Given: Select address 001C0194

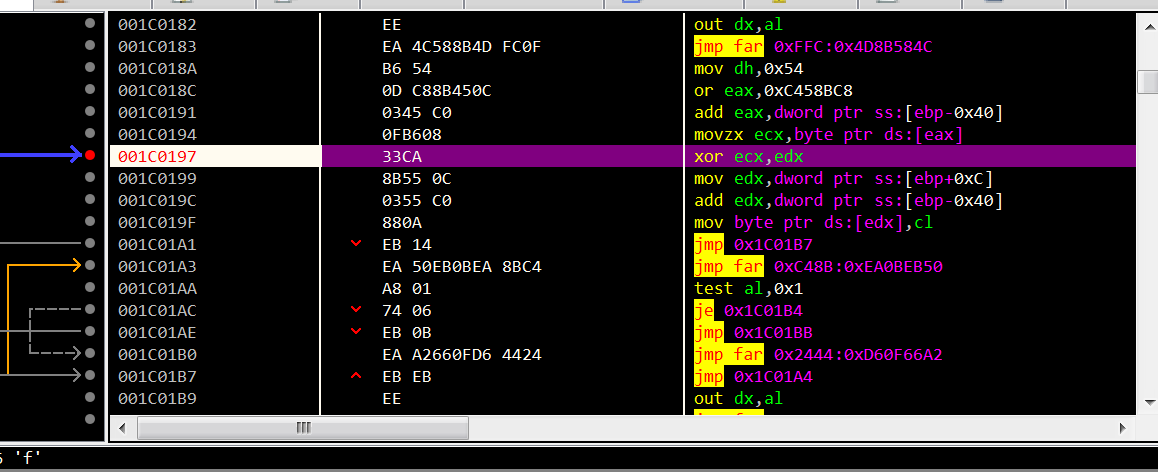Looking at the screenshot, I should [x=157, y=135].
